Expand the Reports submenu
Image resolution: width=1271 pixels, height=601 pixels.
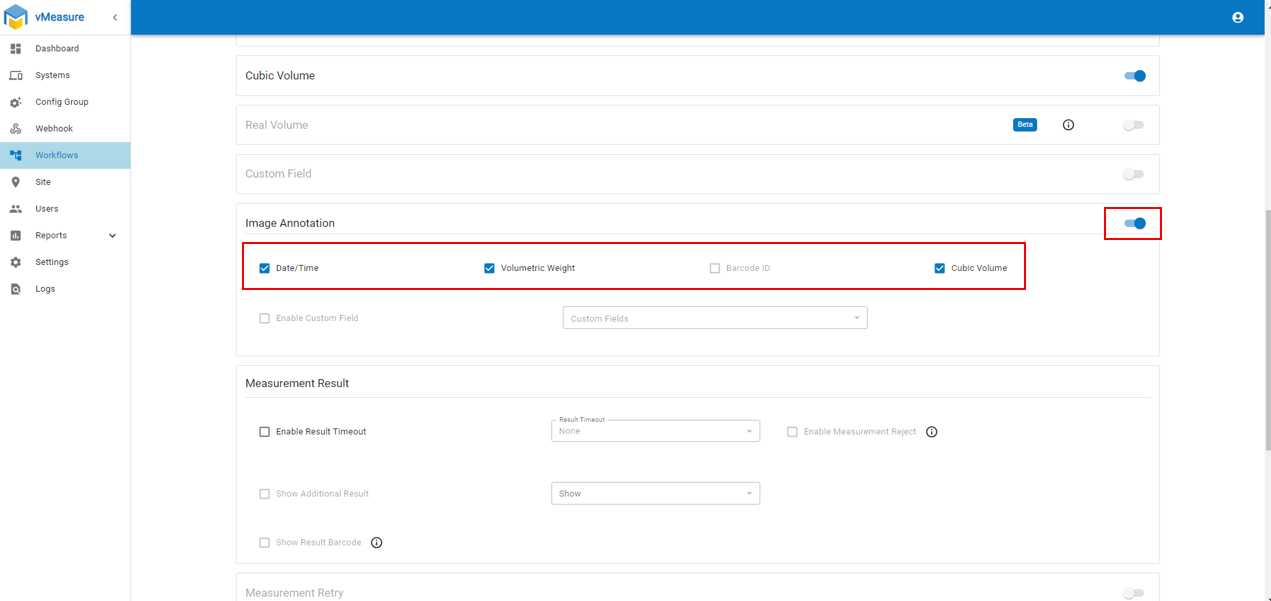click(112, 236)
